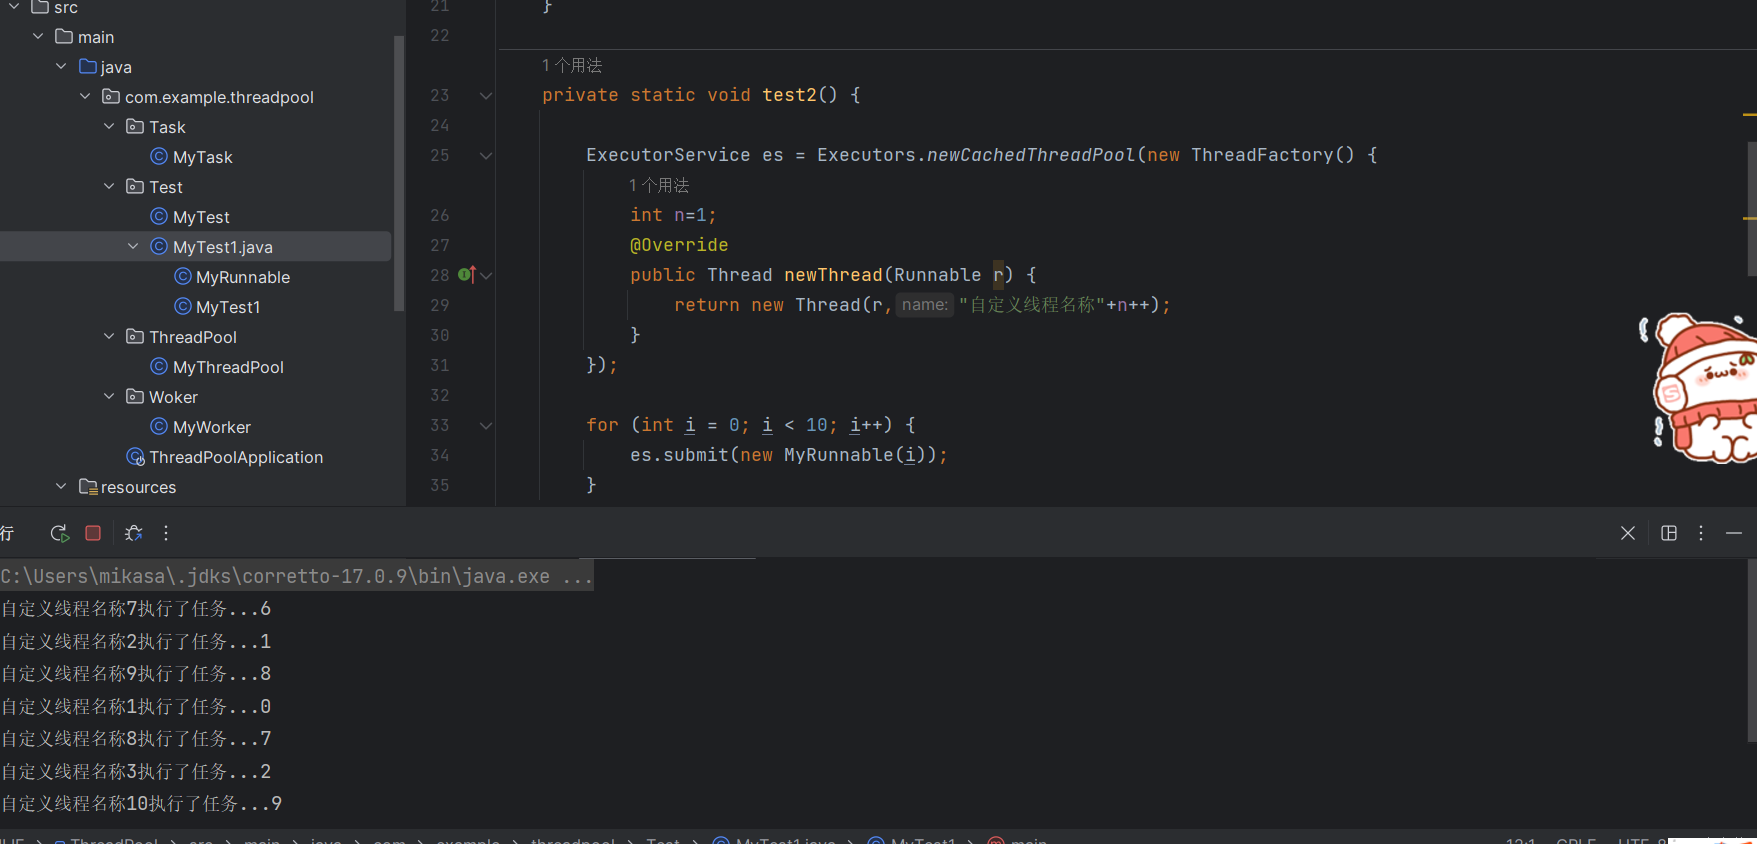Stop the running process with the red square
The image size is (1757, 844).
click(x=93, y=533)
